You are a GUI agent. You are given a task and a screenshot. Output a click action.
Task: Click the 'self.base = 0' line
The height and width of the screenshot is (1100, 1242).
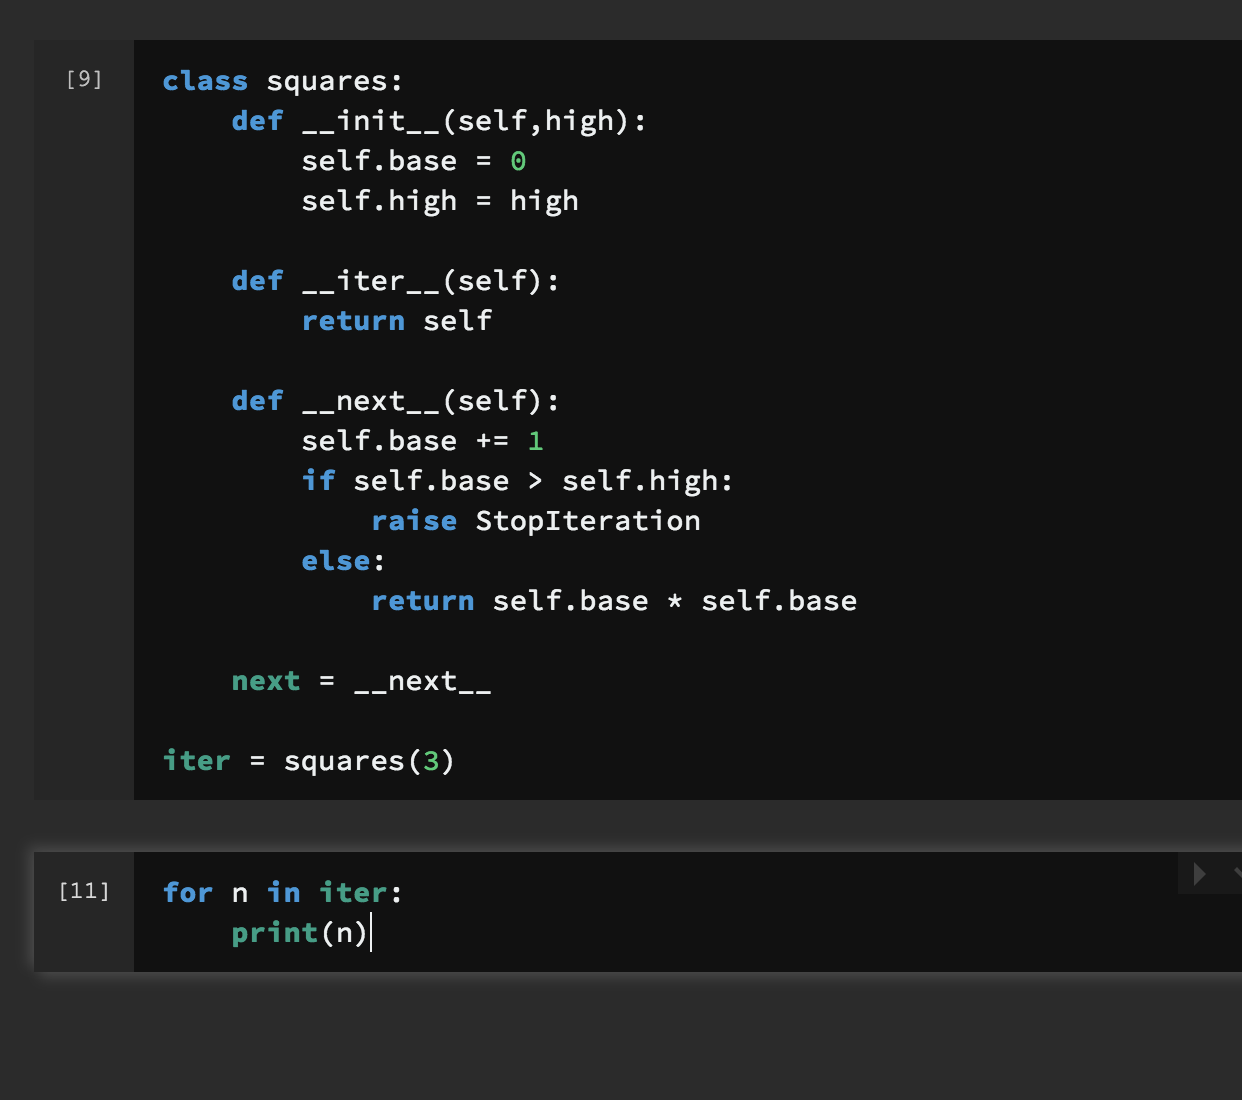pyautogui.click(x=414, y=161)
